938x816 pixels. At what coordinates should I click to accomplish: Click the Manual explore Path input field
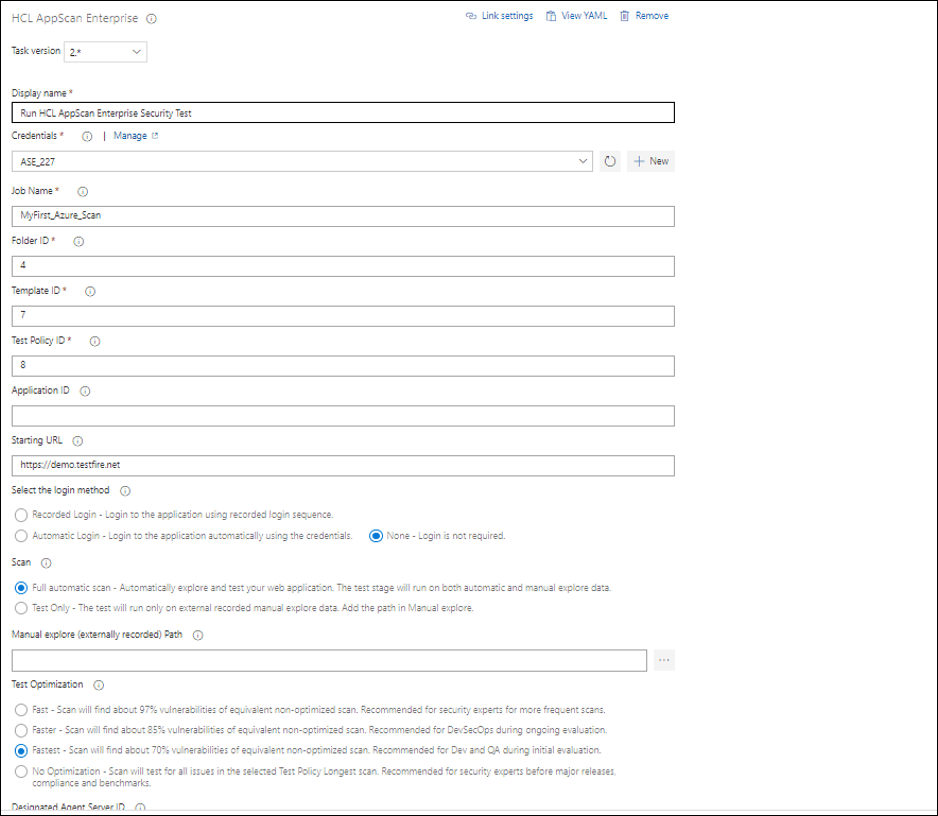[x=329, y=660]
